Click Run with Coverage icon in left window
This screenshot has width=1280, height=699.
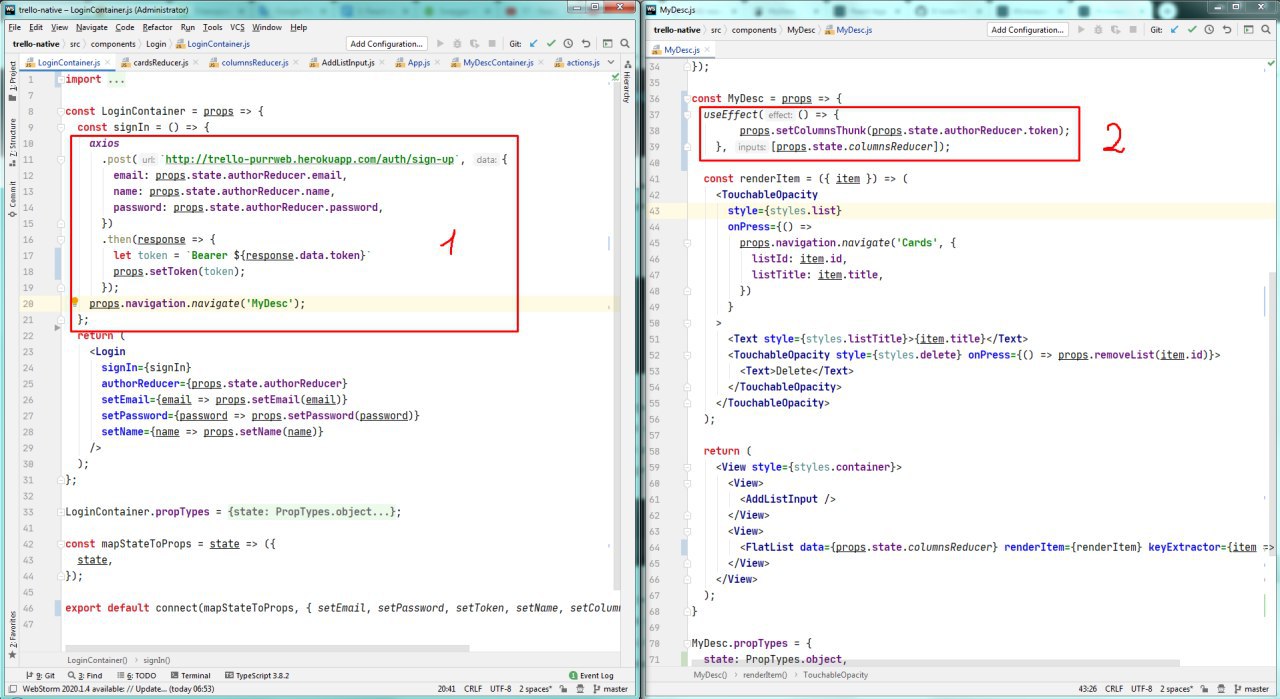473,44
